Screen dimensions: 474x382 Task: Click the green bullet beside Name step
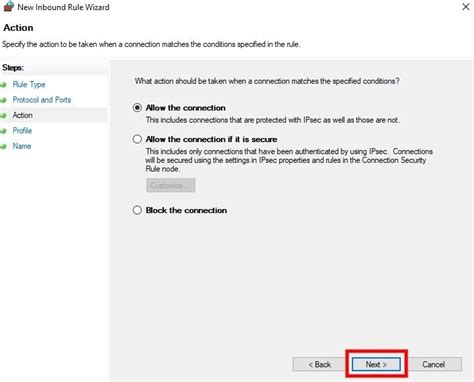click(x=3, y=146)
